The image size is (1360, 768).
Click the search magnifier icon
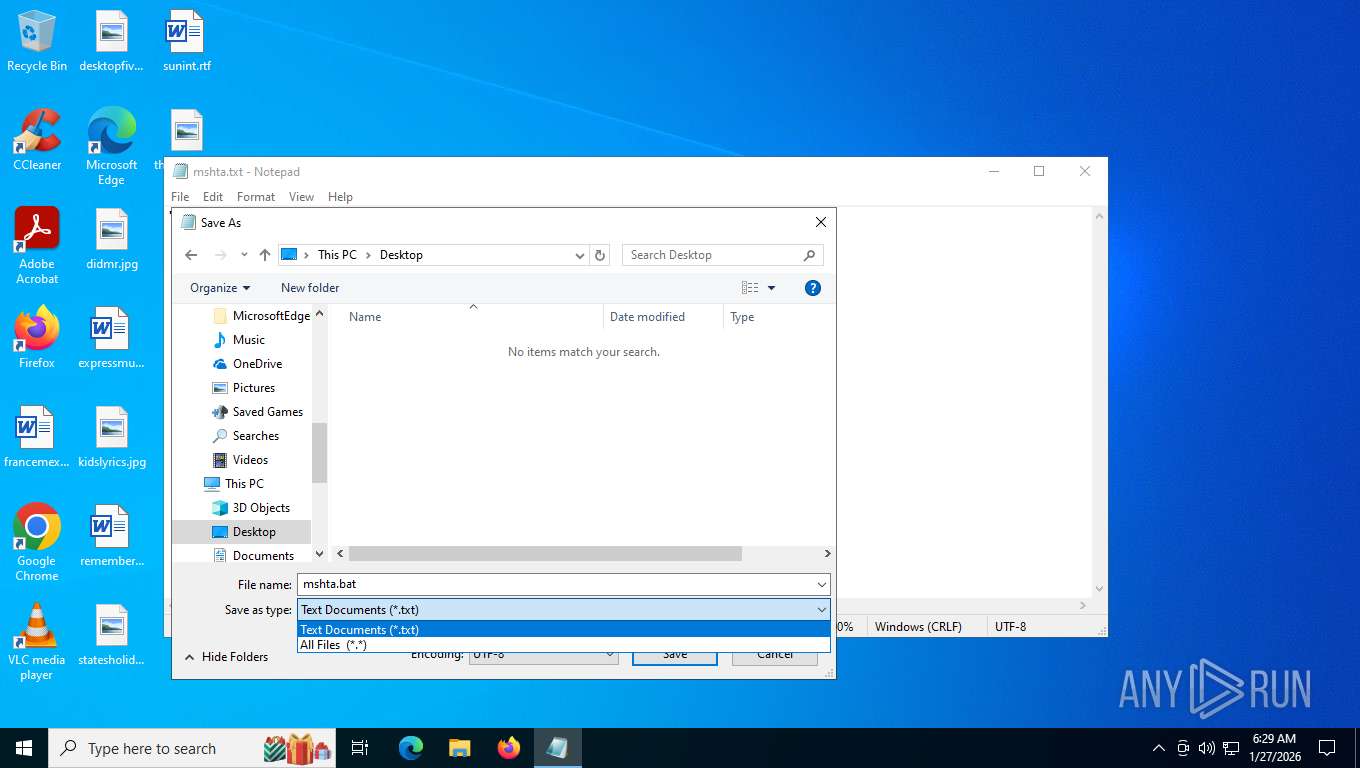(810, 255)
